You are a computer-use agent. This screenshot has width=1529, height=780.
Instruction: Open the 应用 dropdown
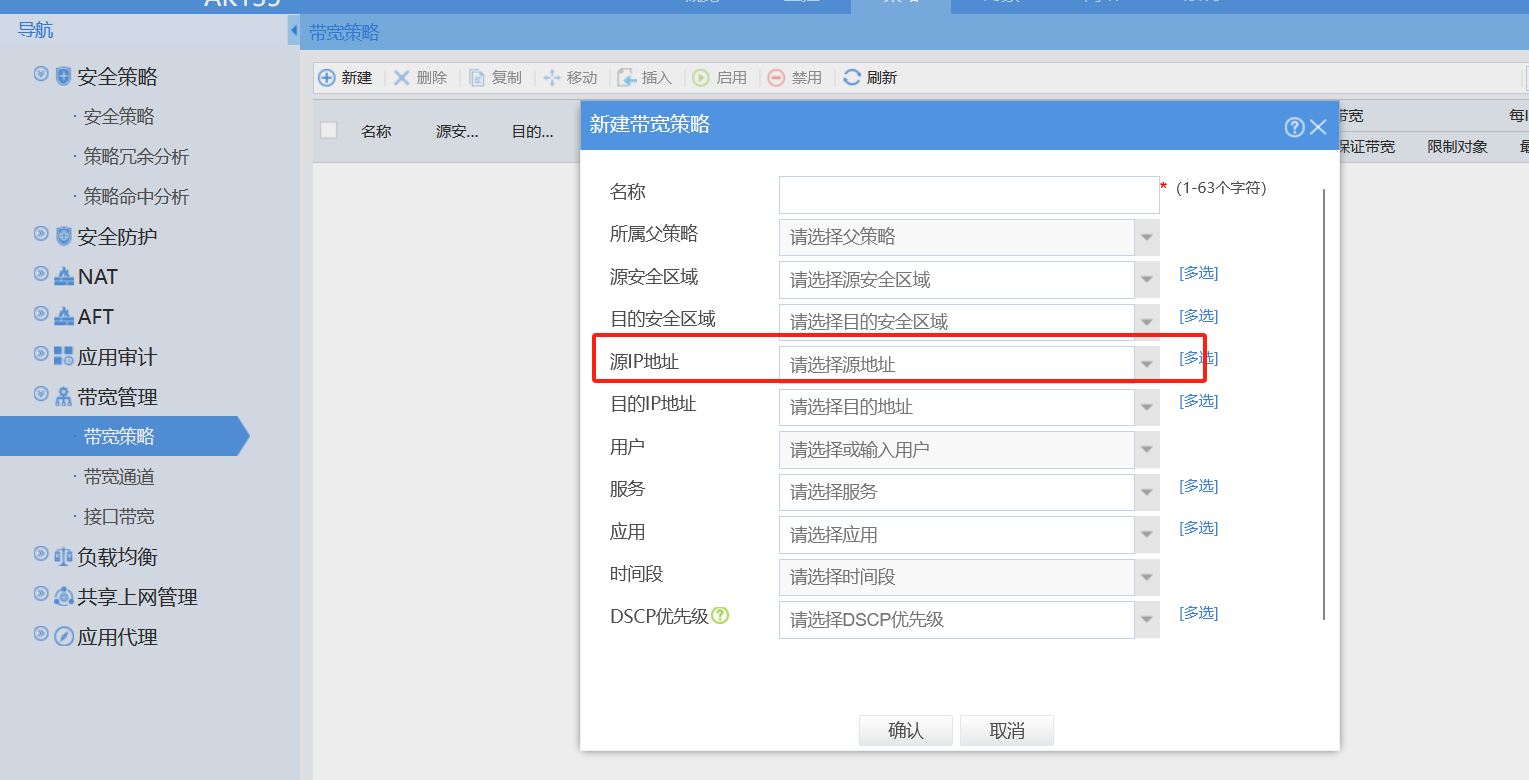coord(1147,535)
